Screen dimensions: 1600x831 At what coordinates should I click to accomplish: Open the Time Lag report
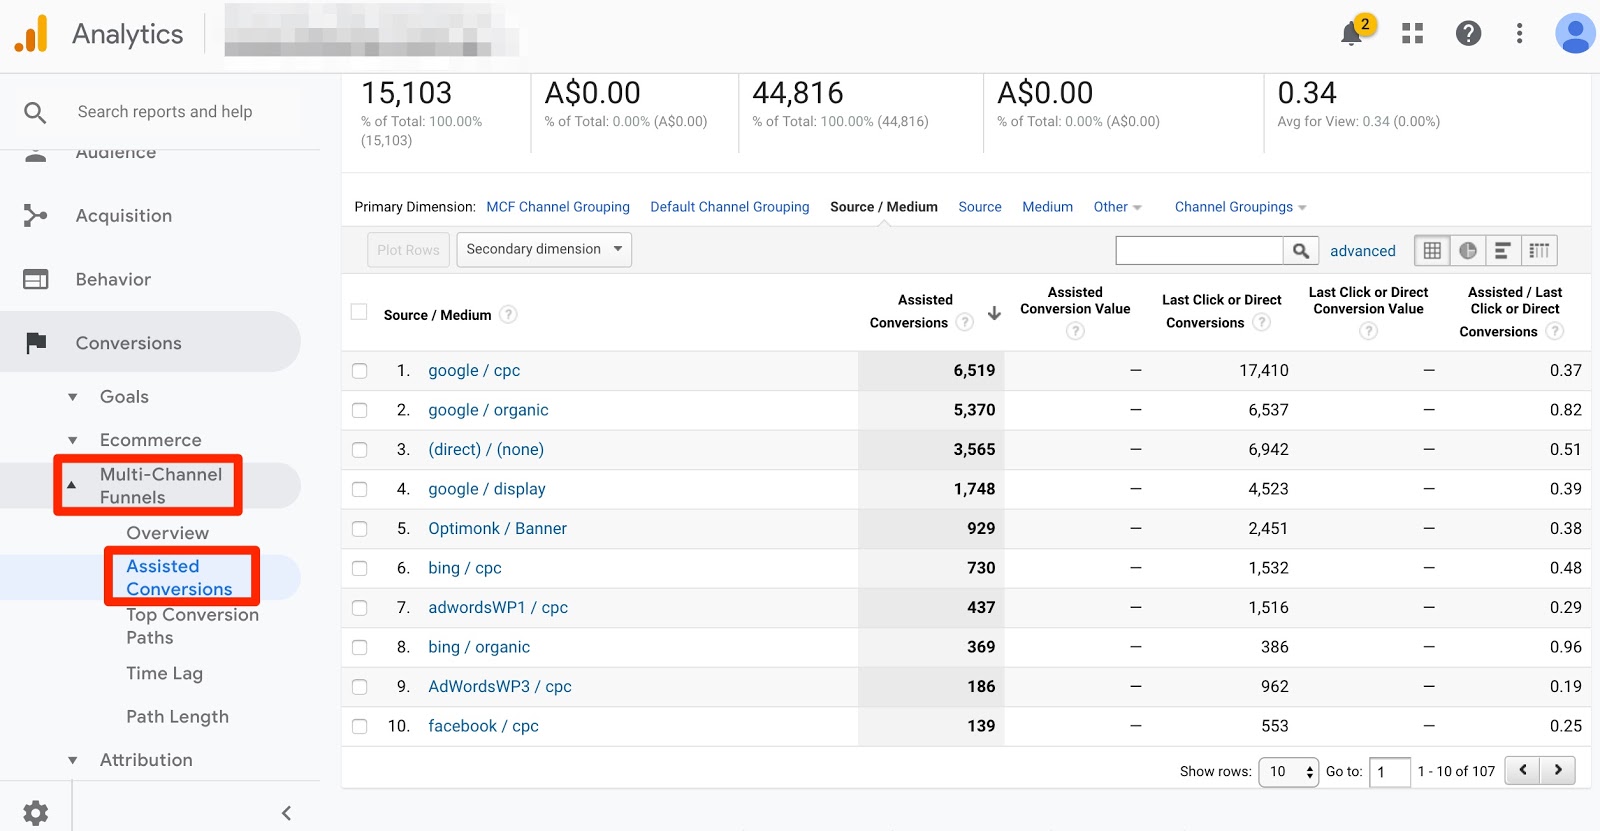click(164, 674)
